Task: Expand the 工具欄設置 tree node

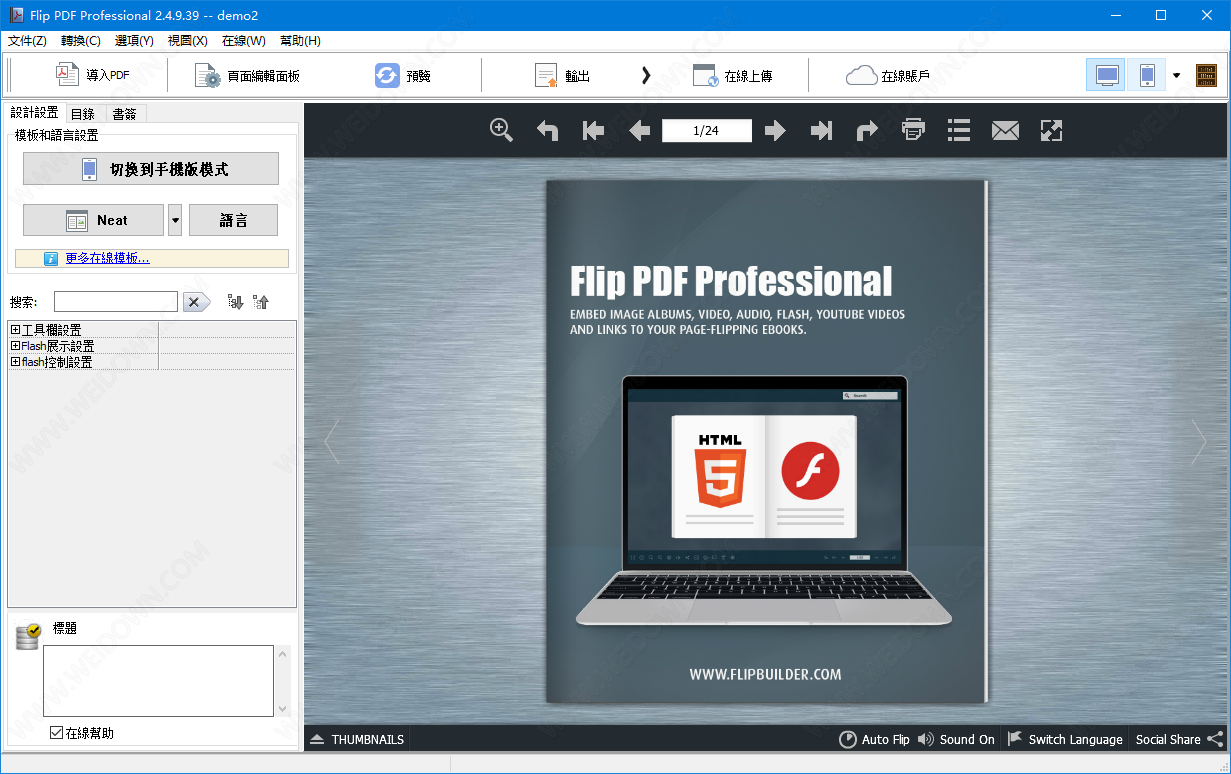Action: click(15, 330)
